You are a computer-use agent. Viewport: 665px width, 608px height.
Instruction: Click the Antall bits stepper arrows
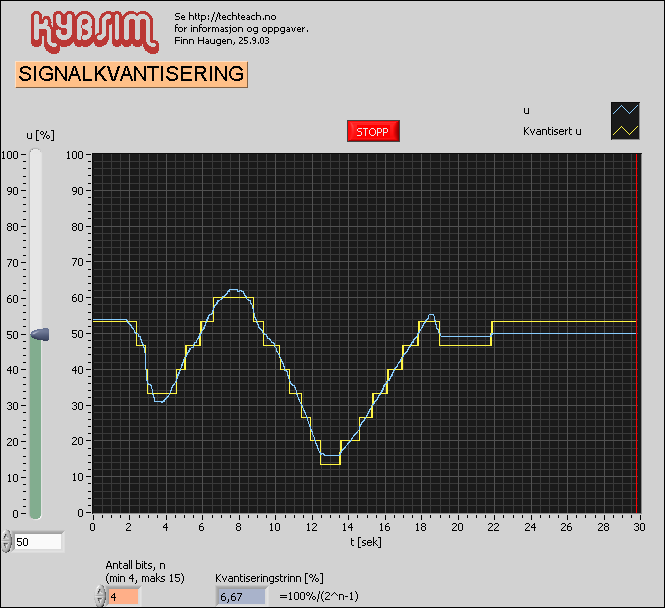pyautogui.click(x=100, y=596)
